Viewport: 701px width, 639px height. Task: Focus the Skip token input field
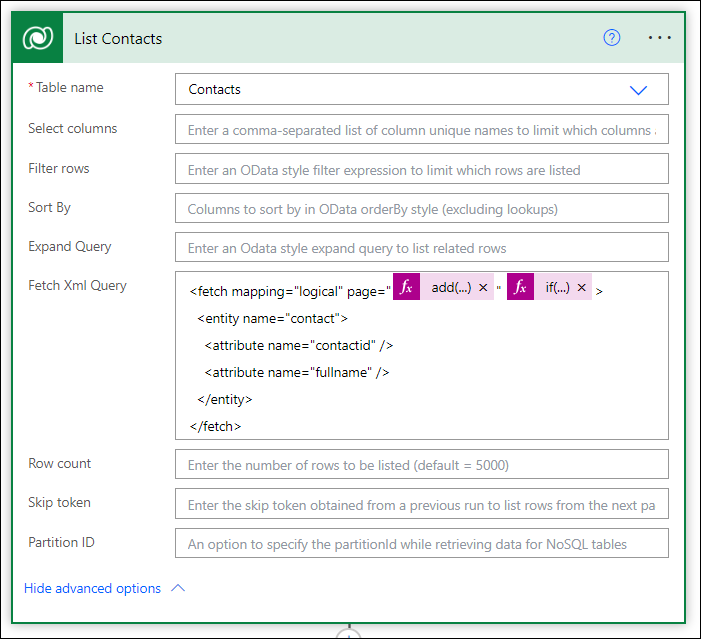[422, 504]
